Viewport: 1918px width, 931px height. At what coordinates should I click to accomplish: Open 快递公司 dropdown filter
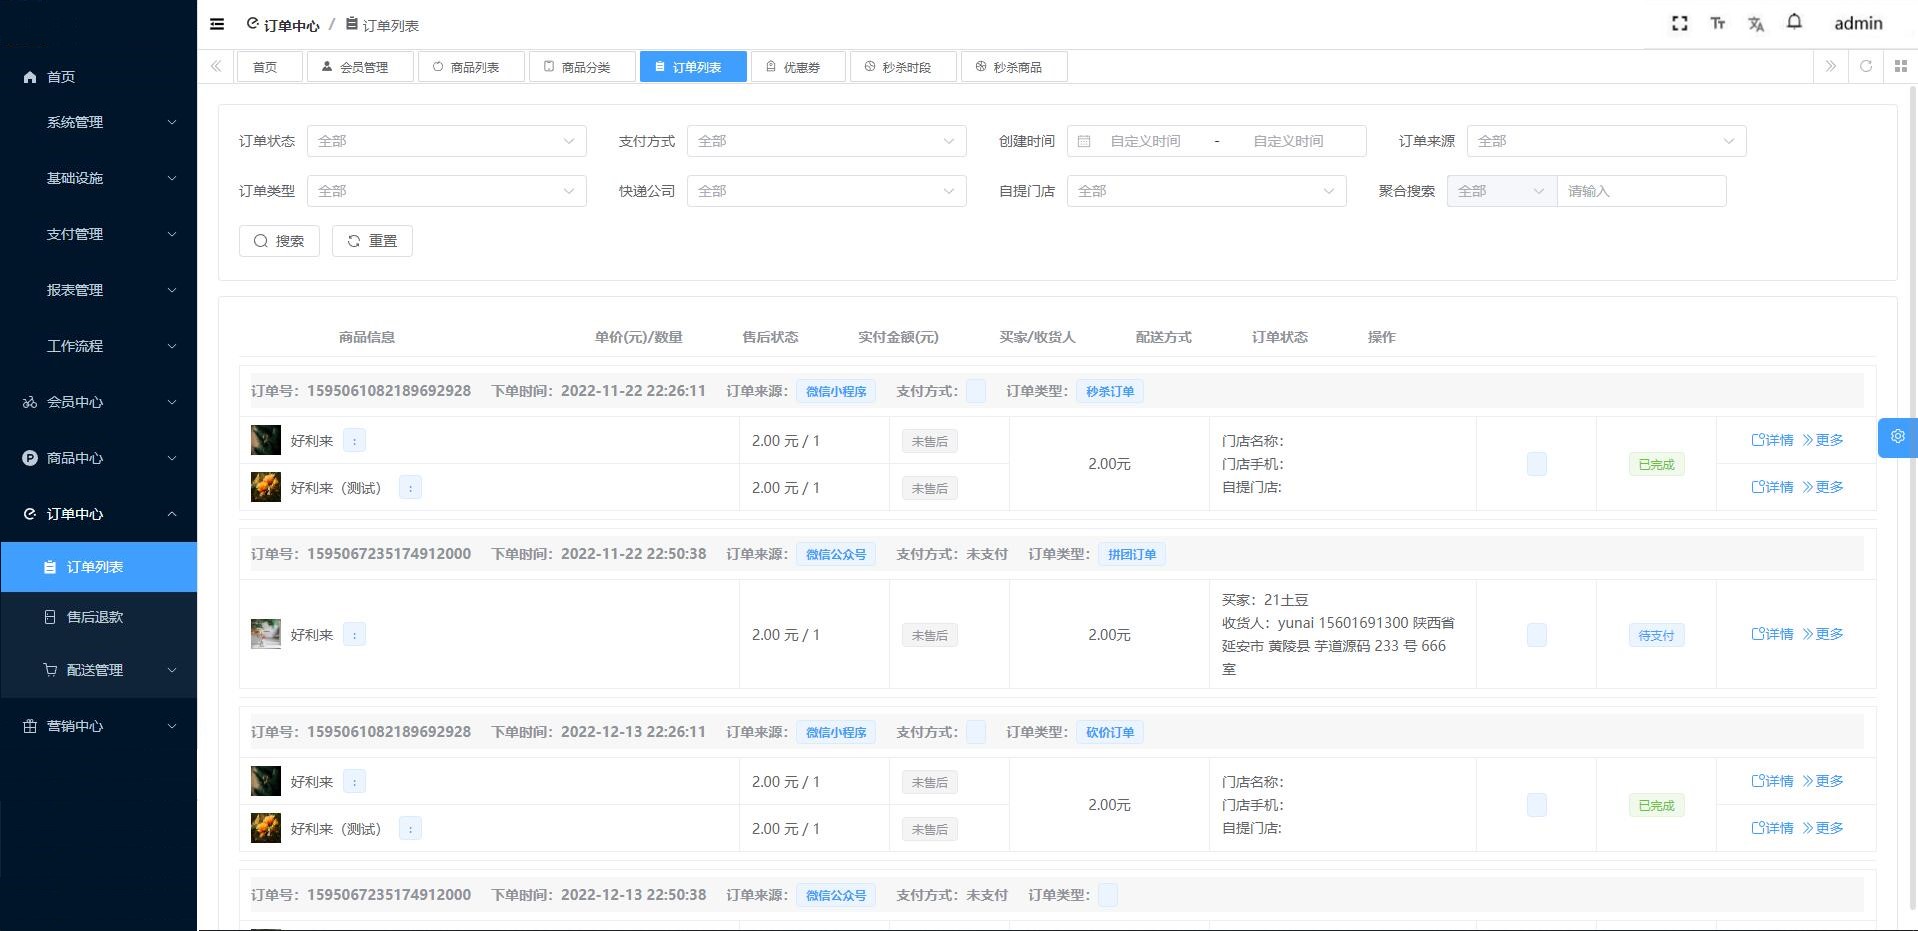827,191
